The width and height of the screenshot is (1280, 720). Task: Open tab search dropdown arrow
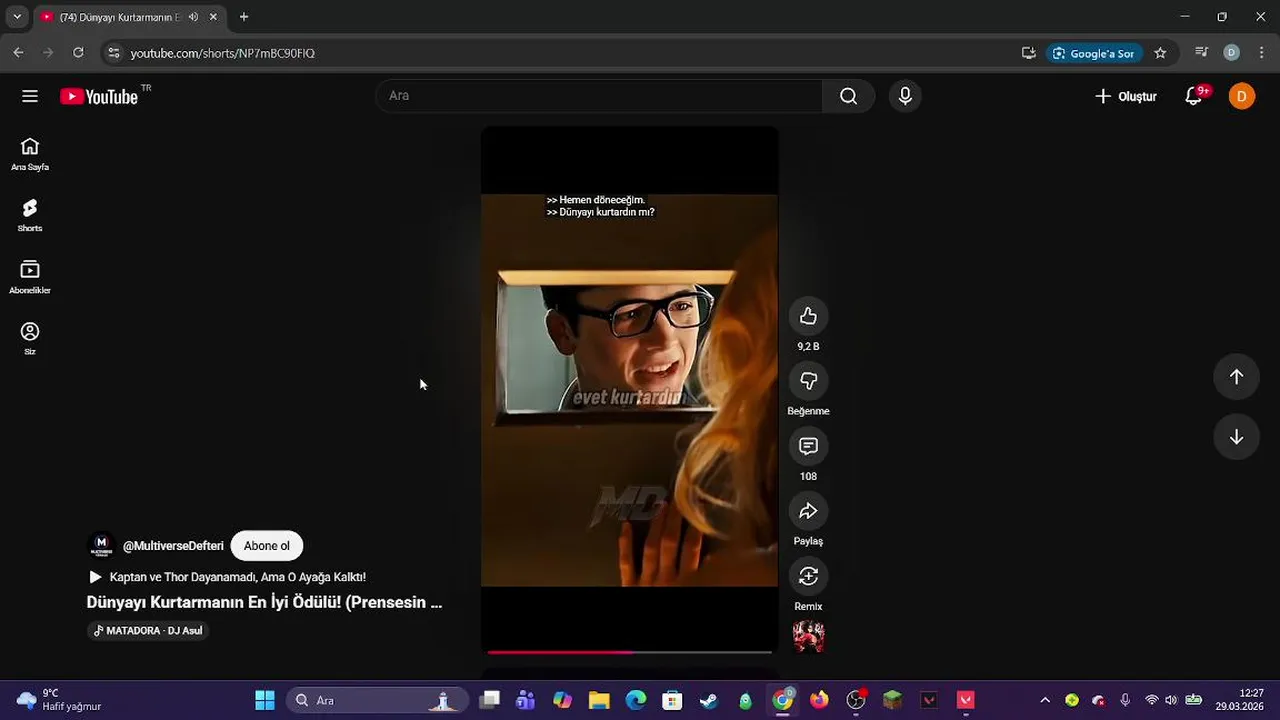(x=17, y=17)
